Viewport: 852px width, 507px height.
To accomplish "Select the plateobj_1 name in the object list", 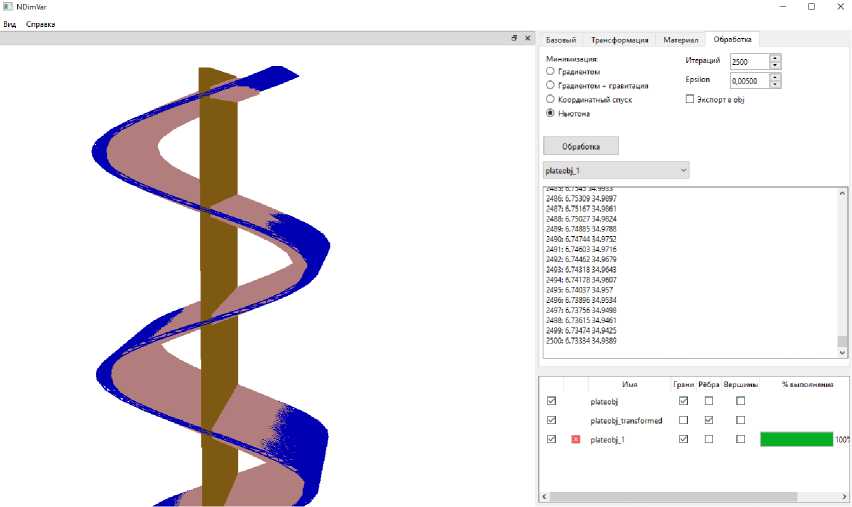I will [x=607, y=440].
